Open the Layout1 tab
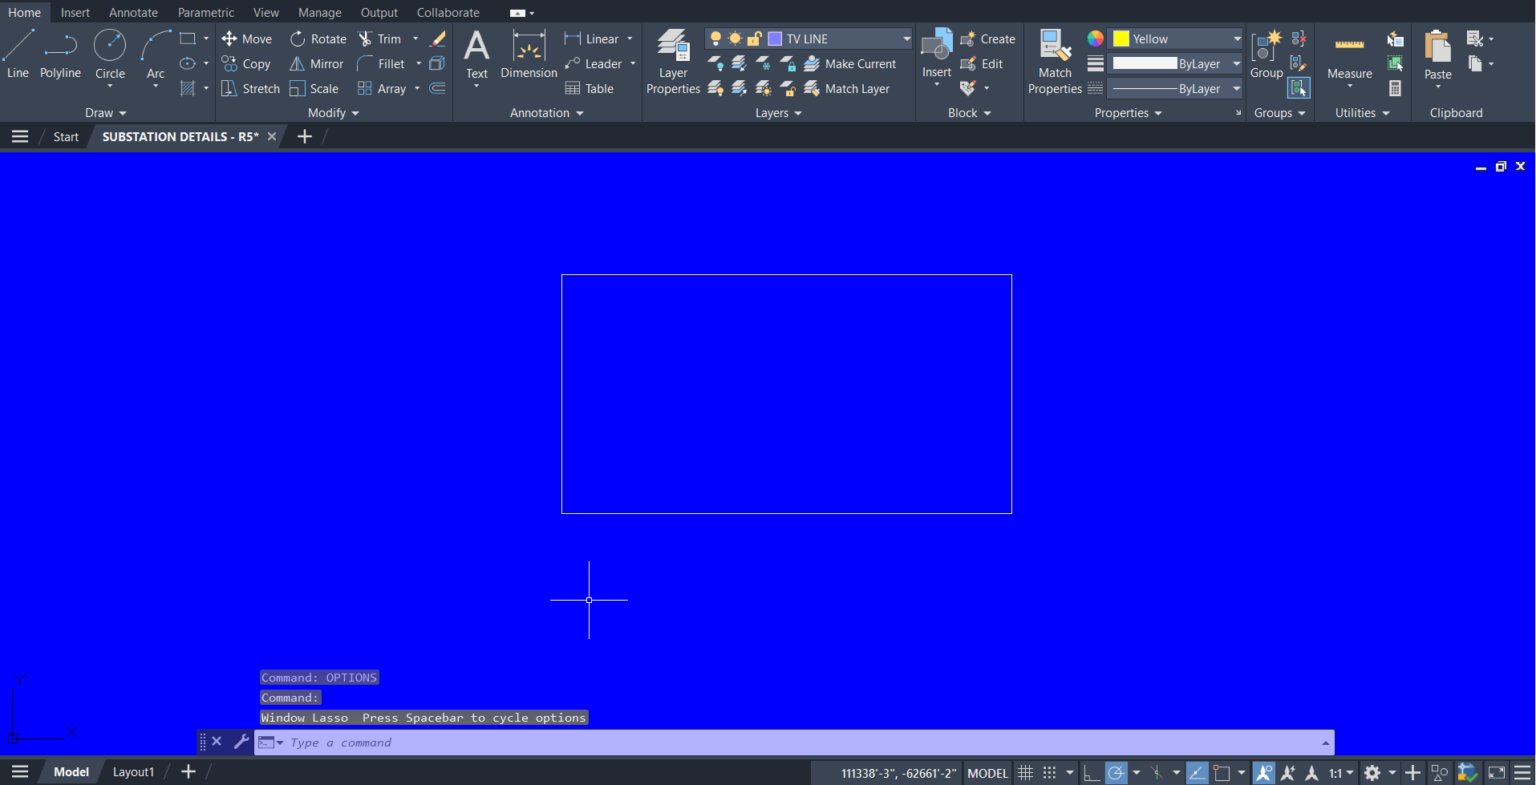1536x785 pixels. (x=133, y=771)
